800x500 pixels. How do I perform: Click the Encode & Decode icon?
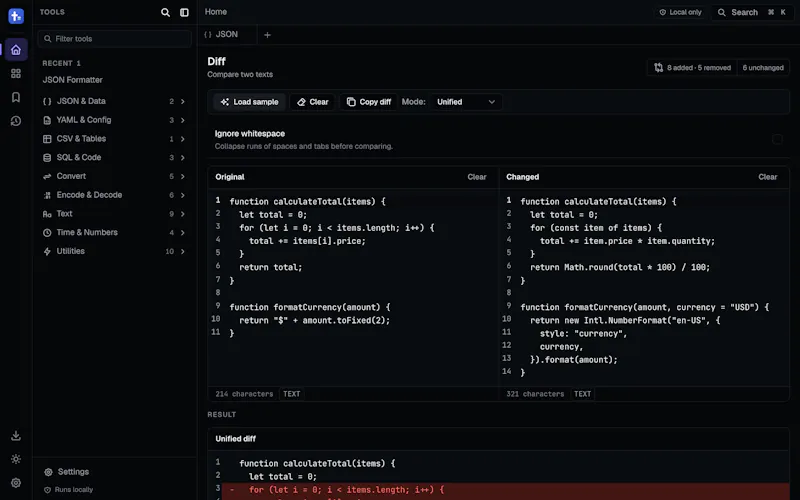pyautogui.click(x=47, y=195)
